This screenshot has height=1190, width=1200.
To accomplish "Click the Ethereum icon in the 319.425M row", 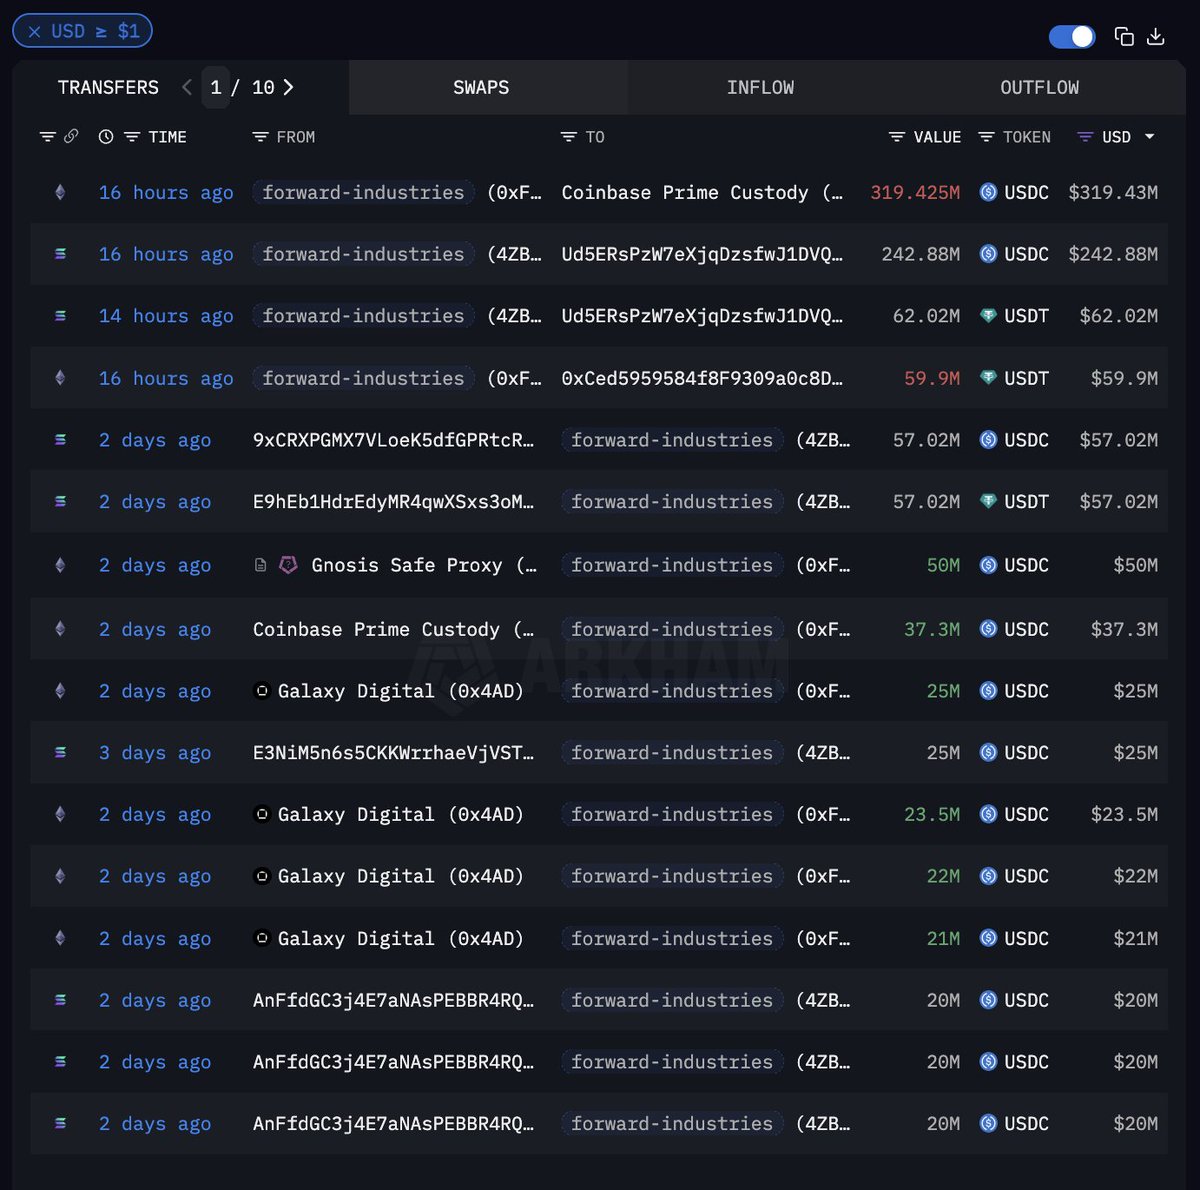I will pos(60,192).
